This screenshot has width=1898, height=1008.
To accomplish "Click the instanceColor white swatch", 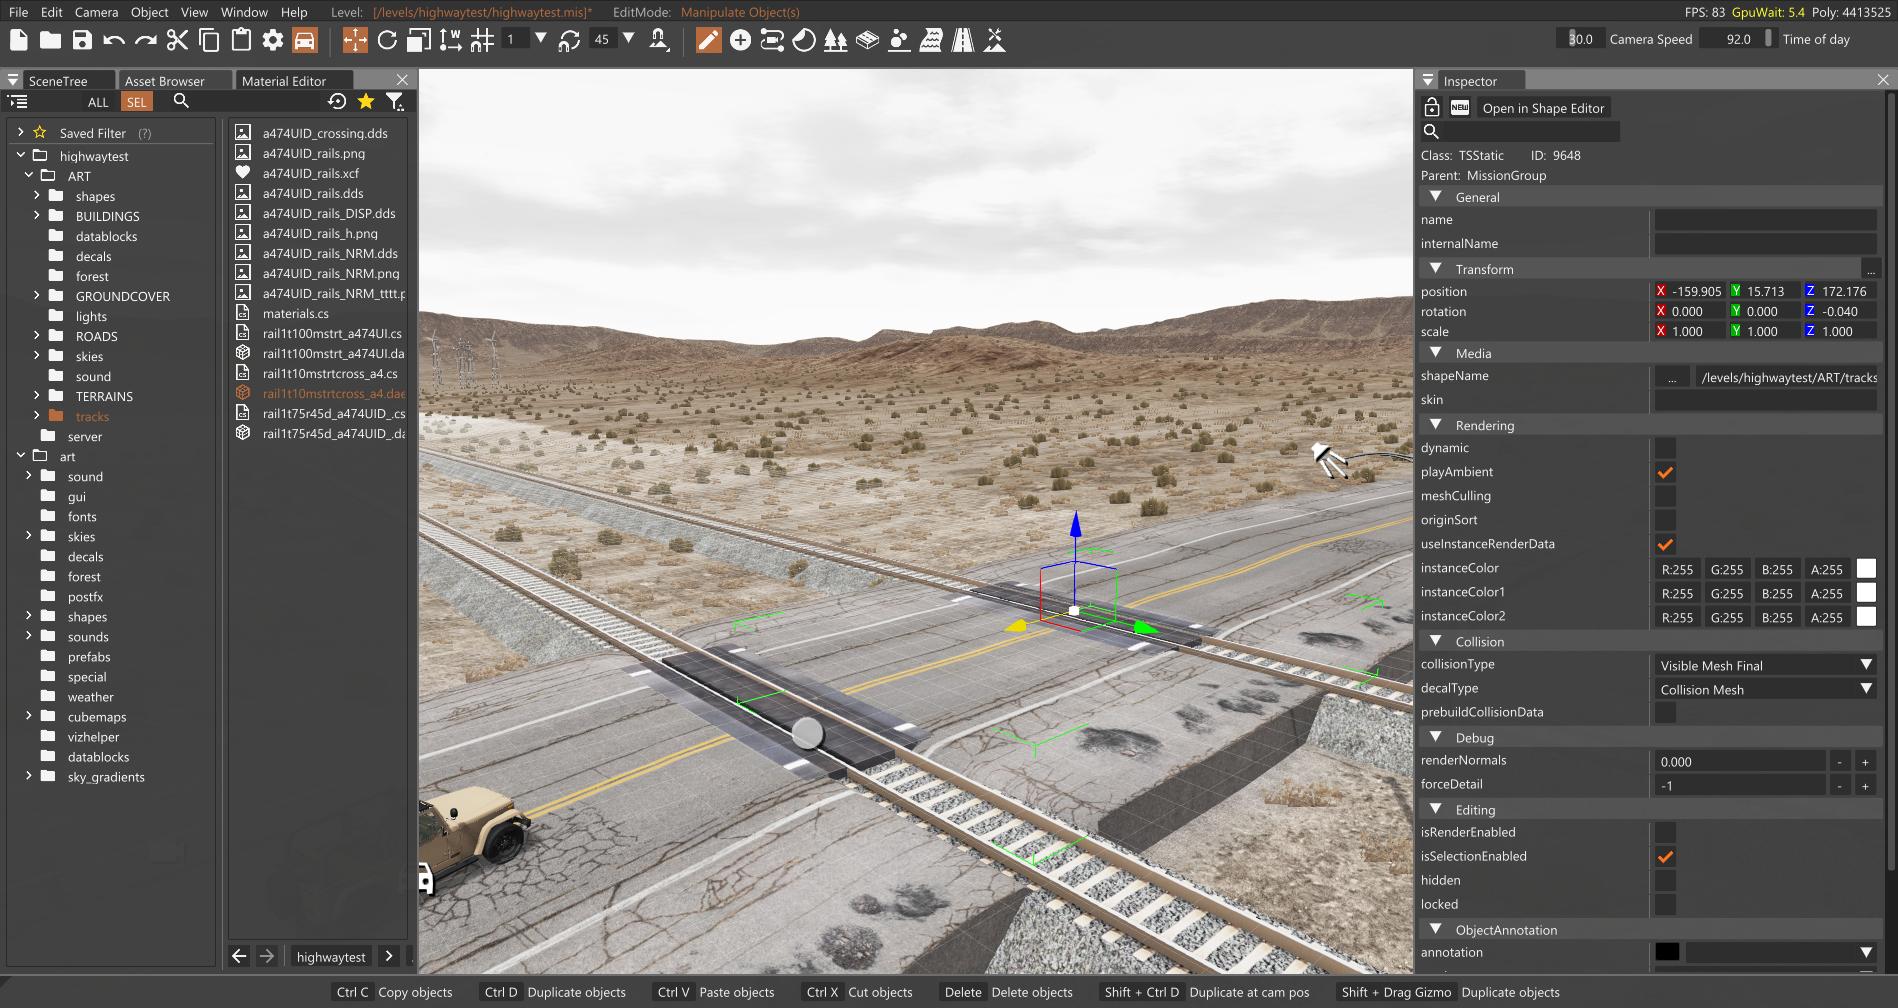I will 1866,569.
